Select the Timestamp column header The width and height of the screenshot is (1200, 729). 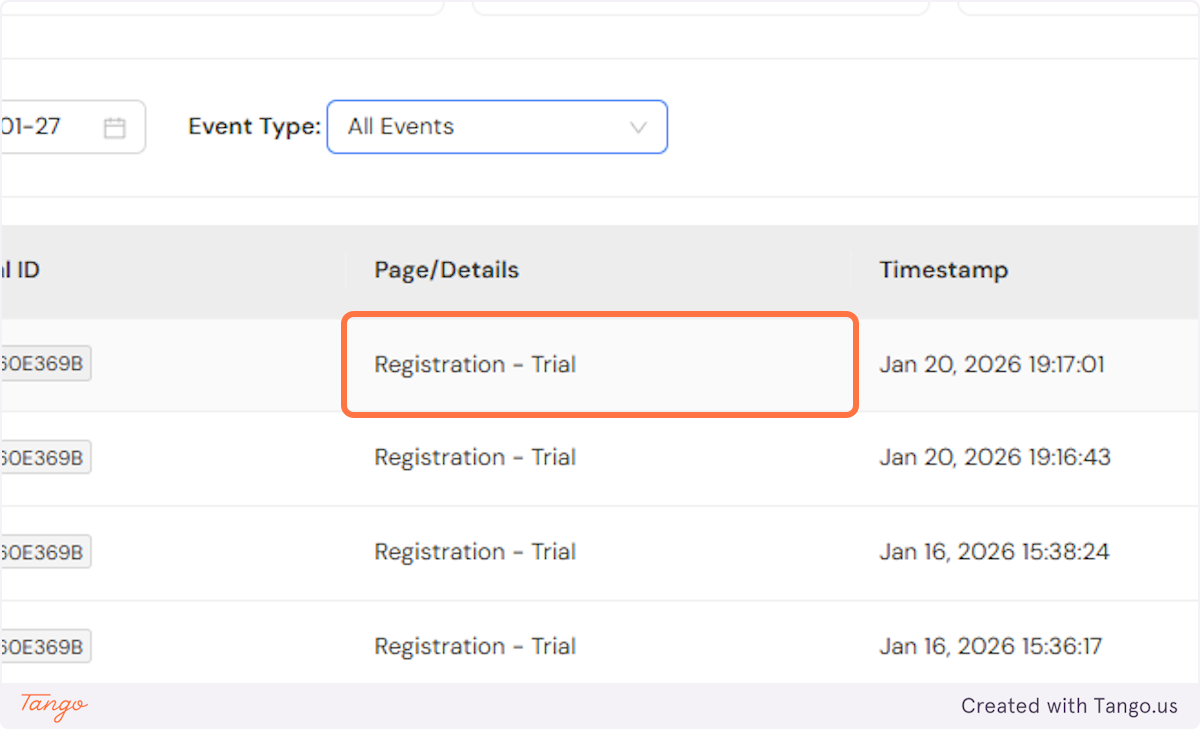click(x=943, y=270)
